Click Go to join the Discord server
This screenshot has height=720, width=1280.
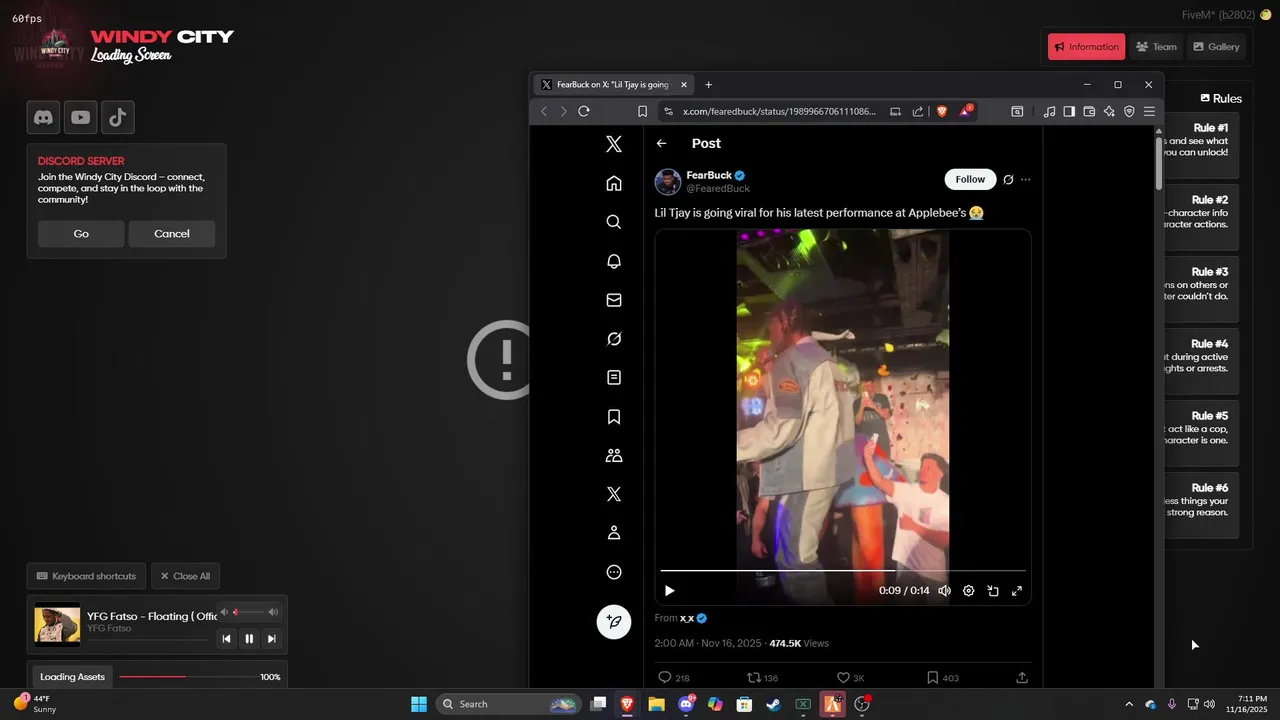click(x=81, y=233)
